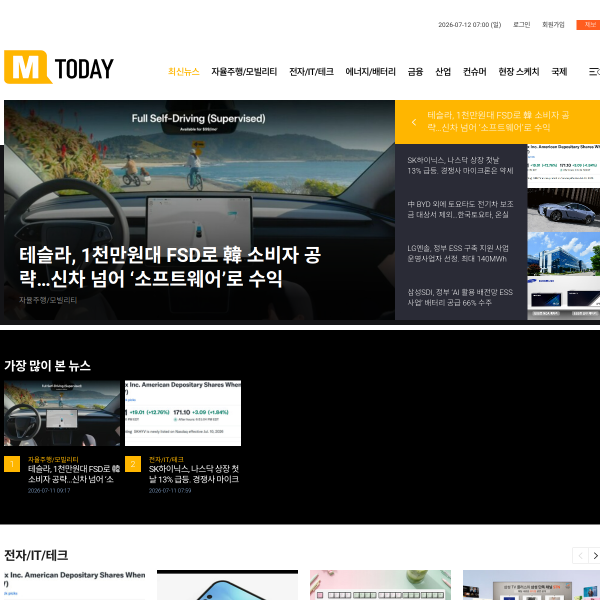
Task: Open the Samsung TV image card in 전자/IT/테크
Action: coord(532,585)
